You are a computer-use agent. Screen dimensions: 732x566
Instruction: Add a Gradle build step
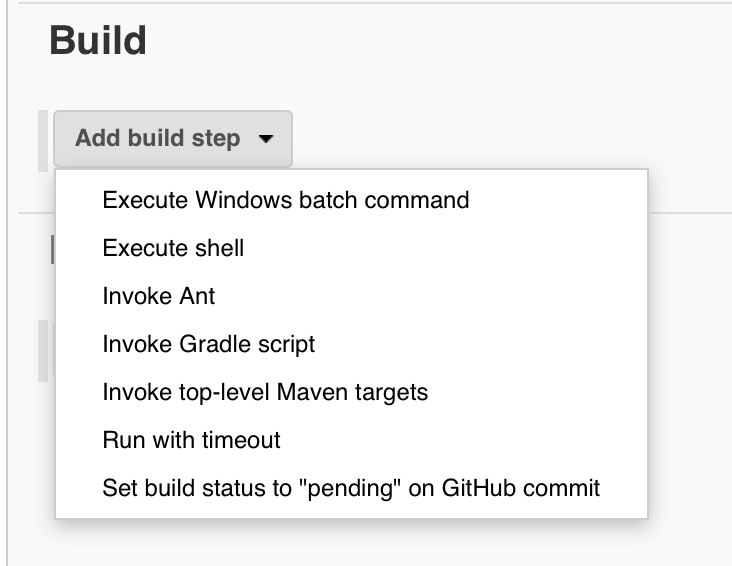(208, 344)
